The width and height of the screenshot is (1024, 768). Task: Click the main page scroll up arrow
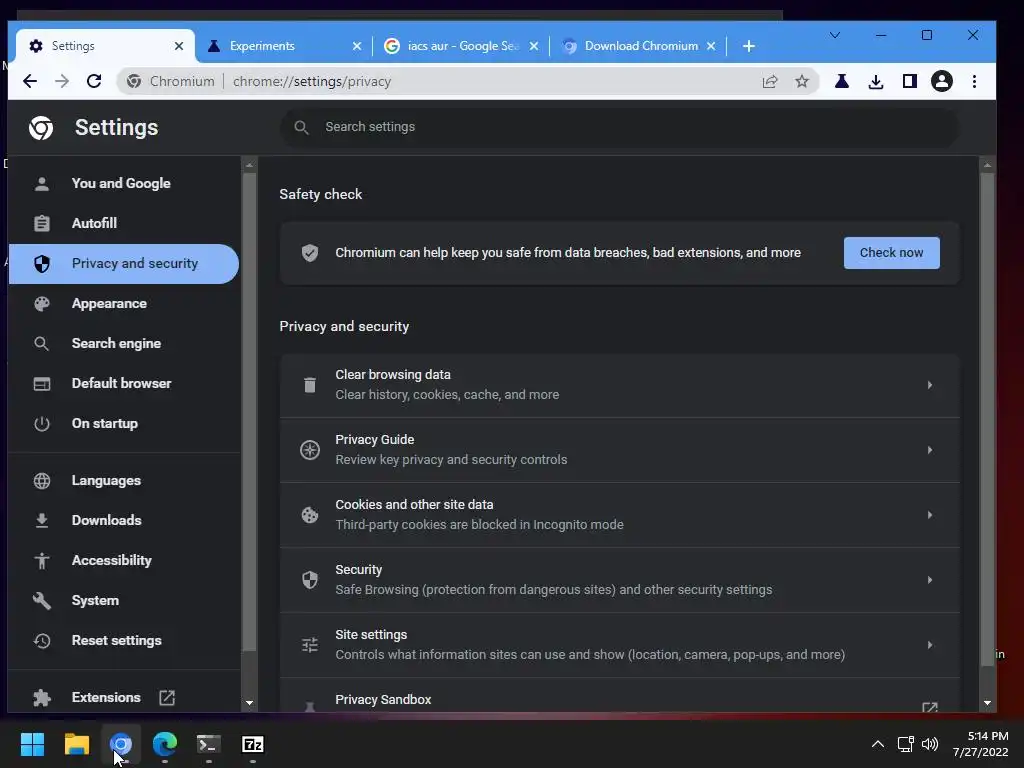point(987,165)
